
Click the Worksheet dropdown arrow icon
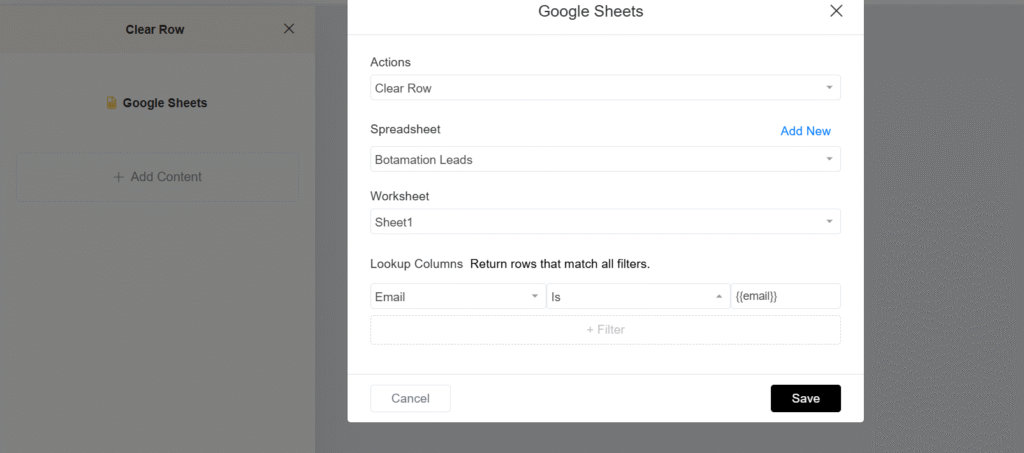point(828,221)
